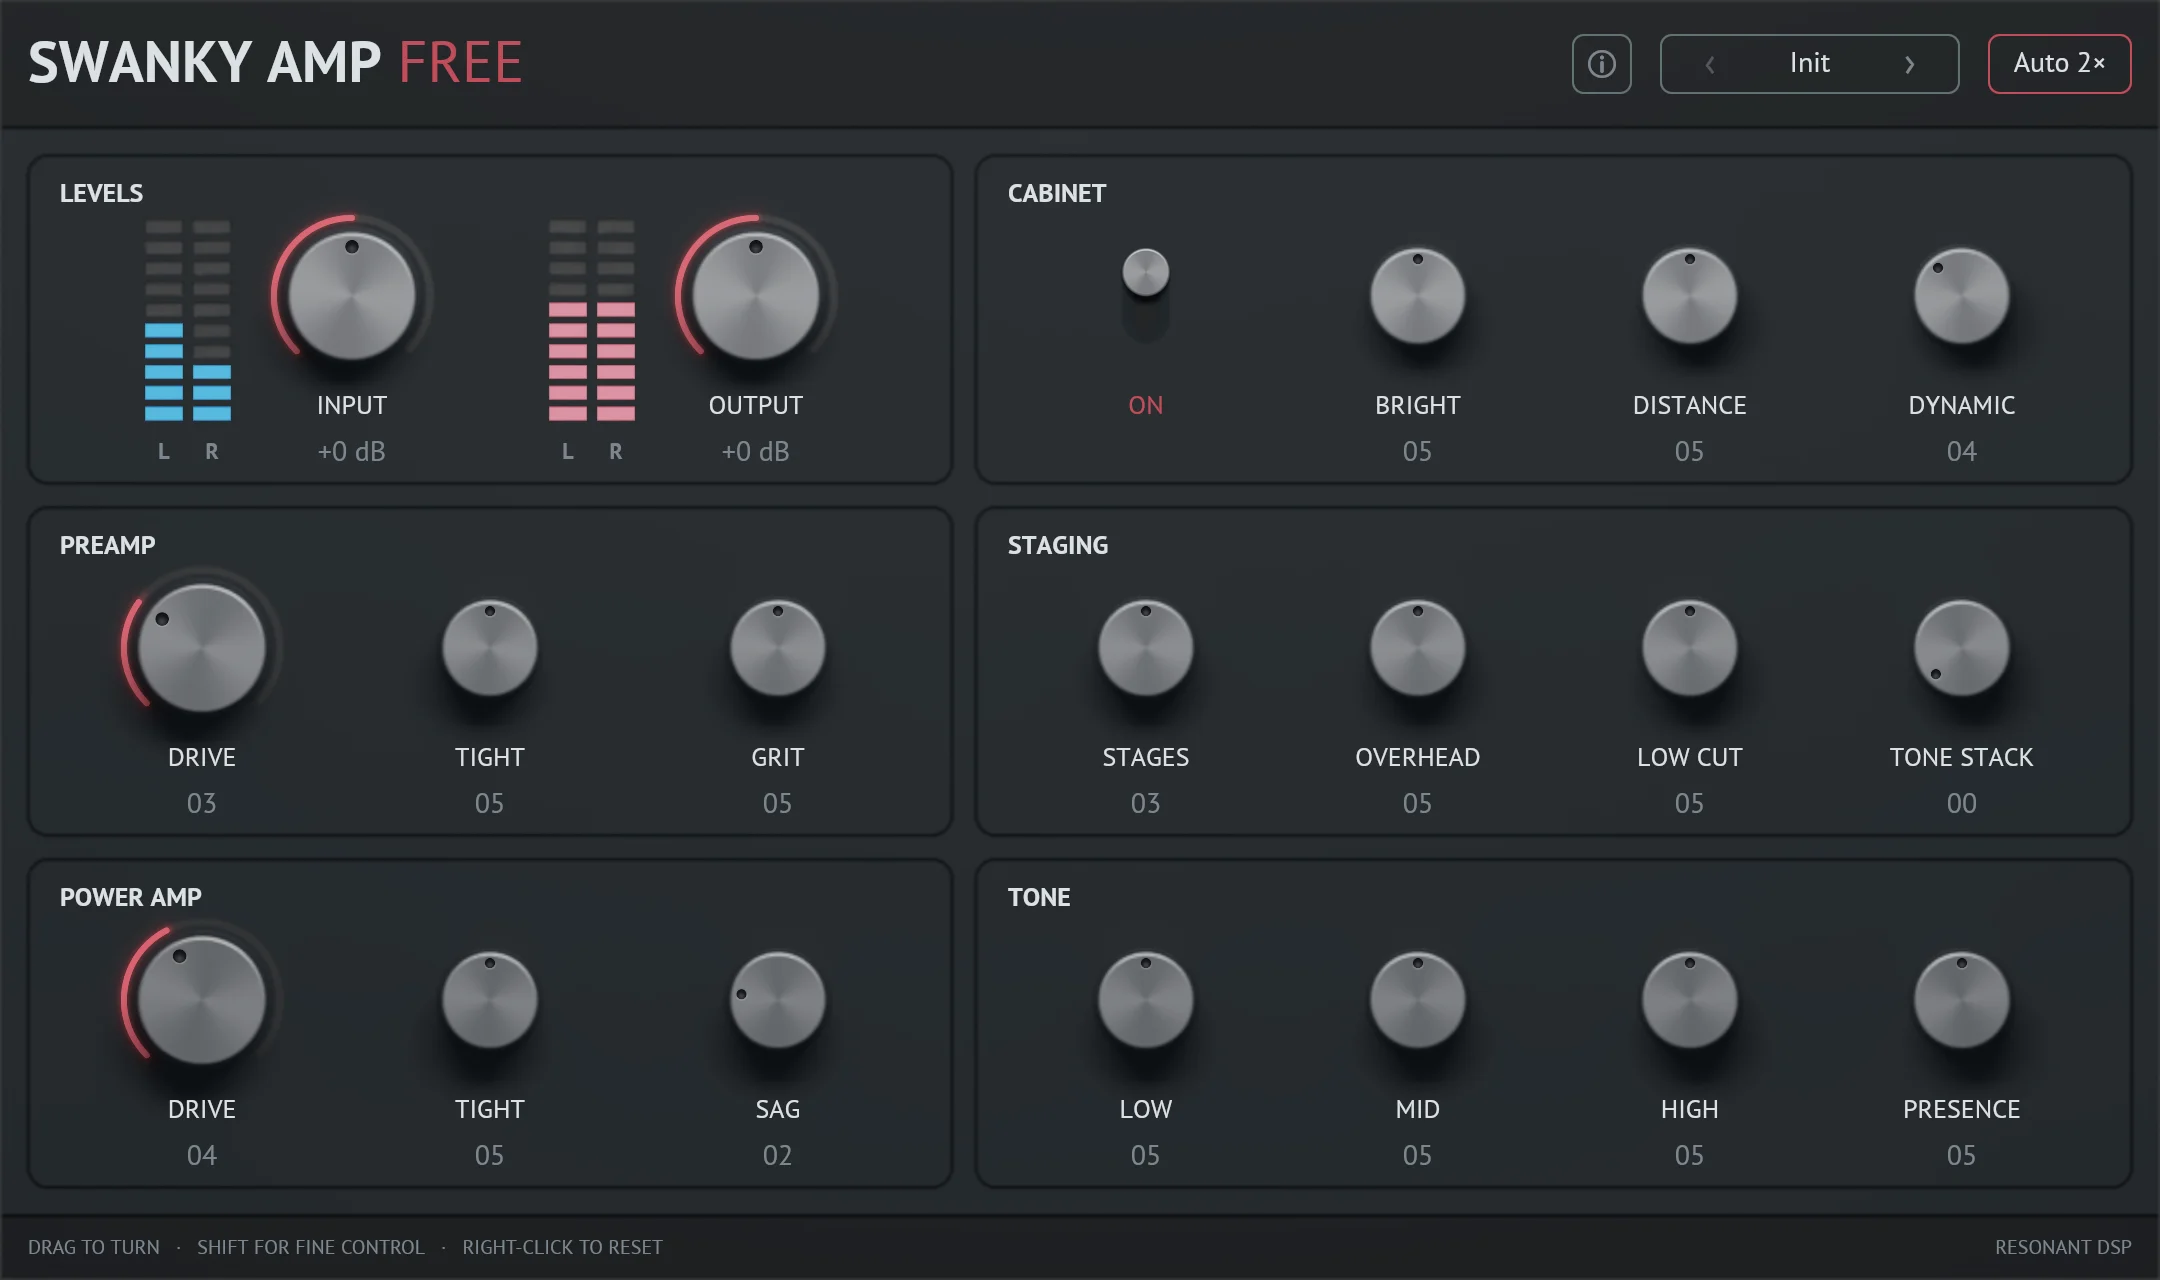The width and height of the screenshot is (2160, 1280).
Task: Go to previous preset with left chevron
Action: click(1710, 64)
